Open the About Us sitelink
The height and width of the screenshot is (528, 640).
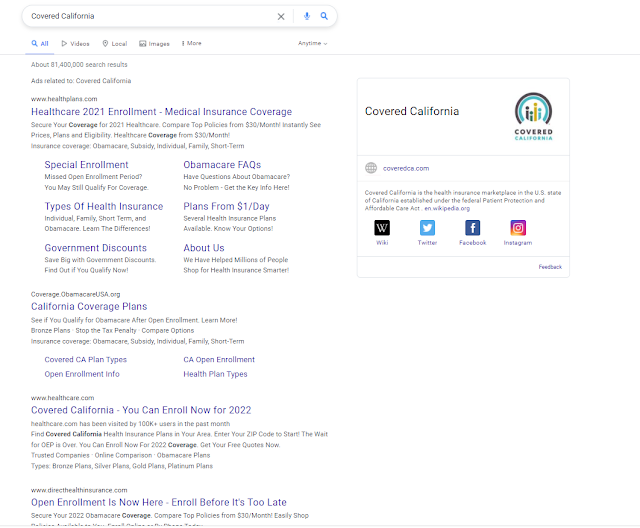(x=204, y=248)
